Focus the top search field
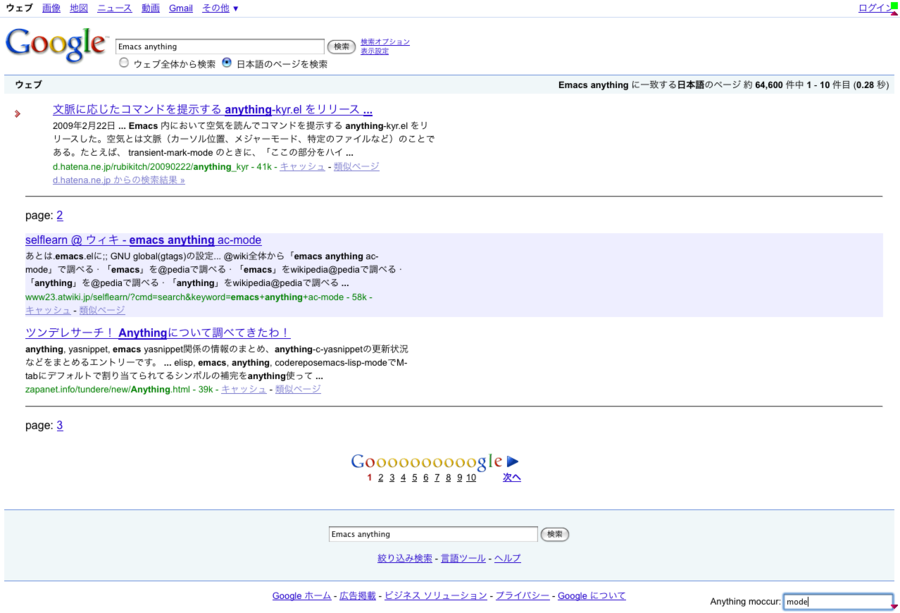900x613 pixels. (x=220, y=46)
